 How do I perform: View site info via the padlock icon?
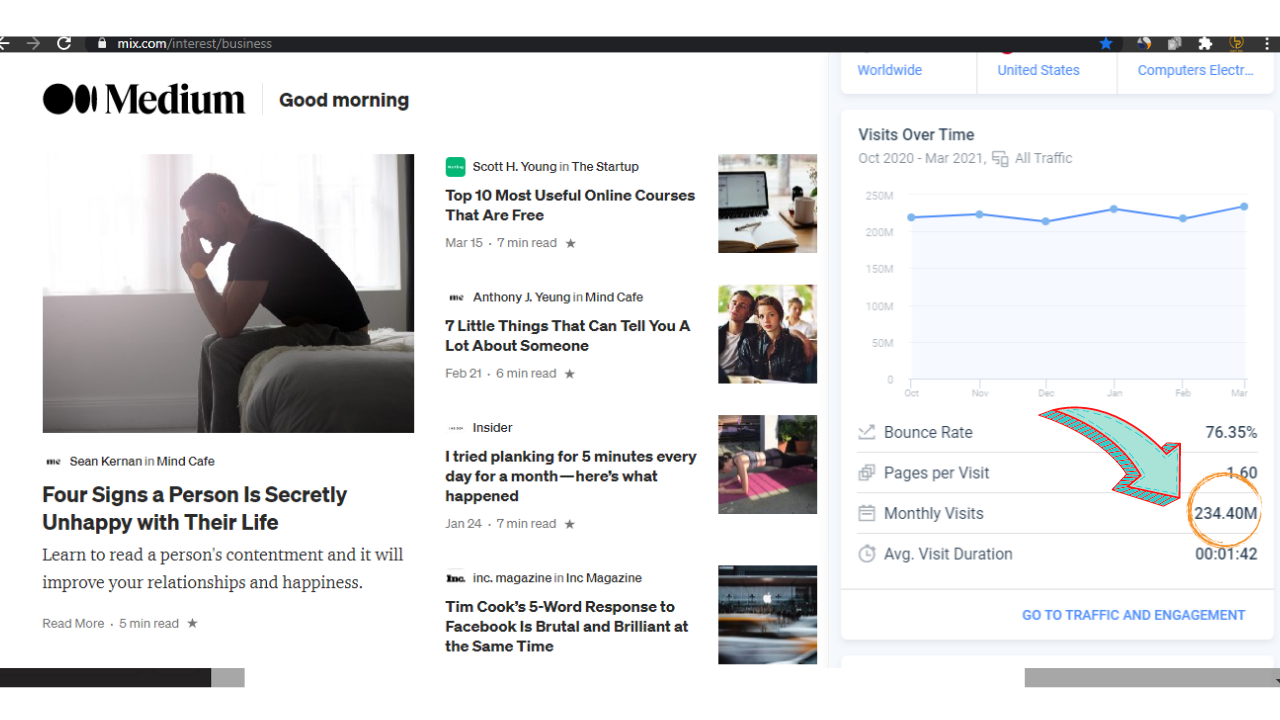point(102,44)
